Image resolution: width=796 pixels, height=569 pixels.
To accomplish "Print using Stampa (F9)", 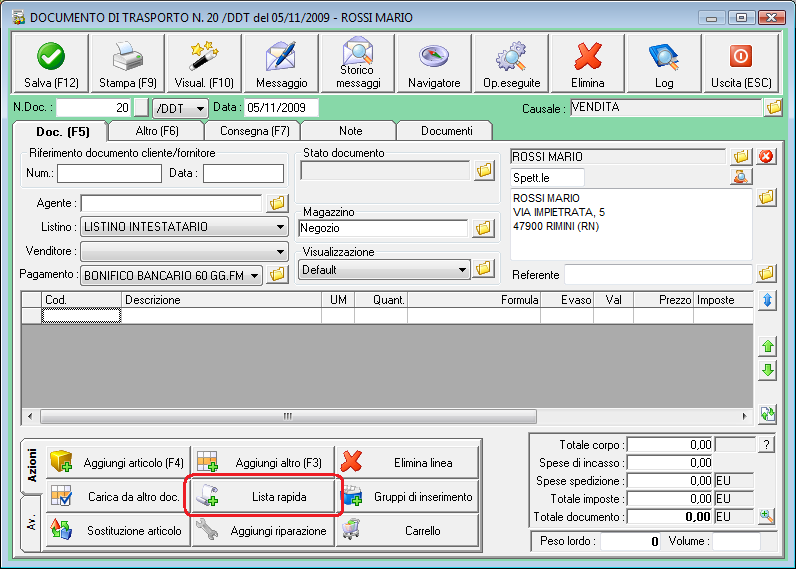I will coord(127,63).
